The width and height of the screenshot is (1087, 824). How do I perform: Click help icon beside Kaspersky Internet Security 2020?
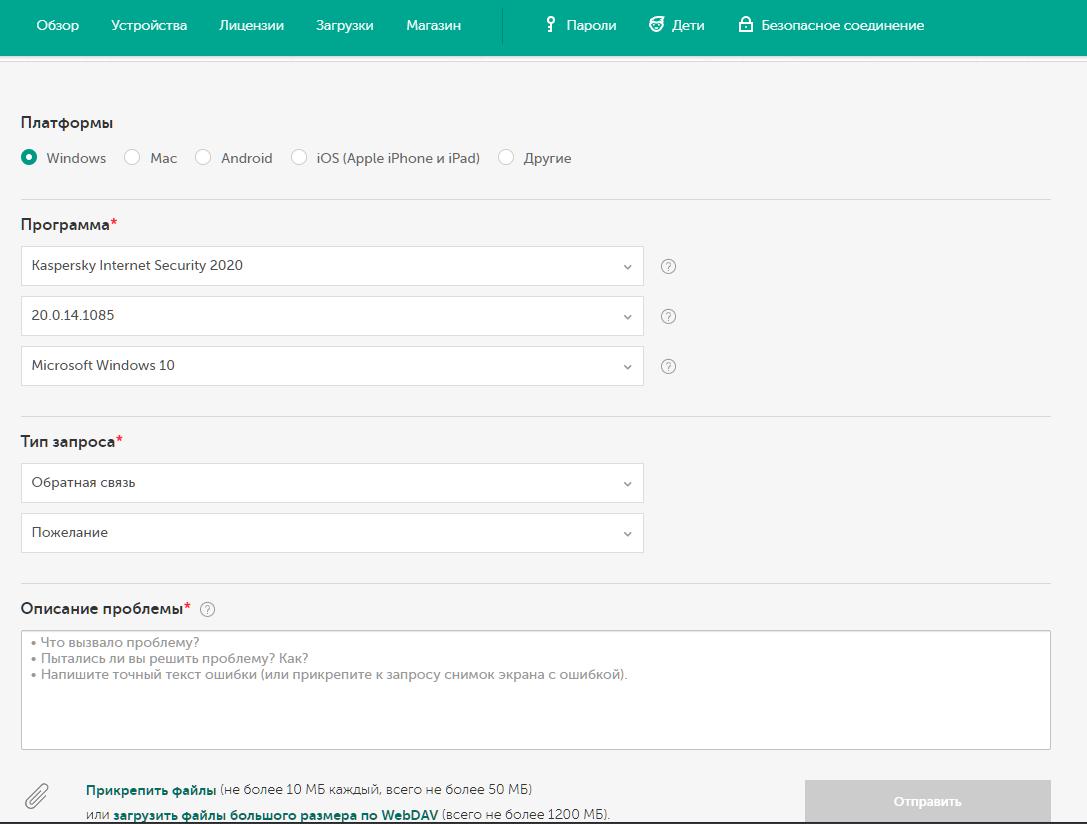[669, 267]
